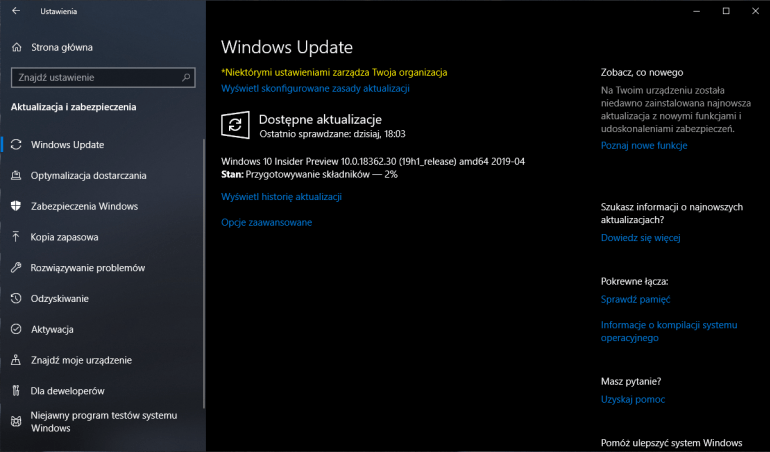Image resolution: width=770 pixels, height=452 pixels.
Task: Click the Kopia zapasowa upload arrow icon
Action: pyautogui.click(x=16, y=237)
